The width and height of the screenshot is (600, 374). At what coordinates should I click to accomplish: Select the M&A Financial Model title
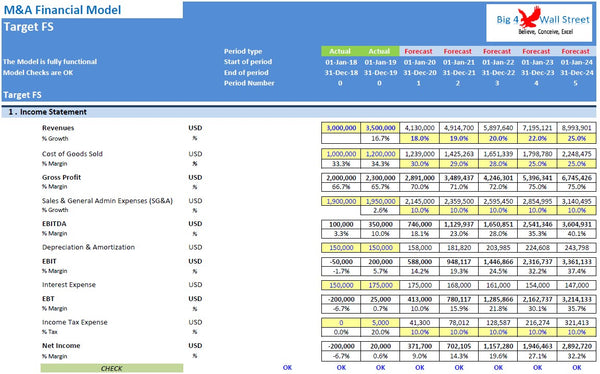[x=62, y=10]
